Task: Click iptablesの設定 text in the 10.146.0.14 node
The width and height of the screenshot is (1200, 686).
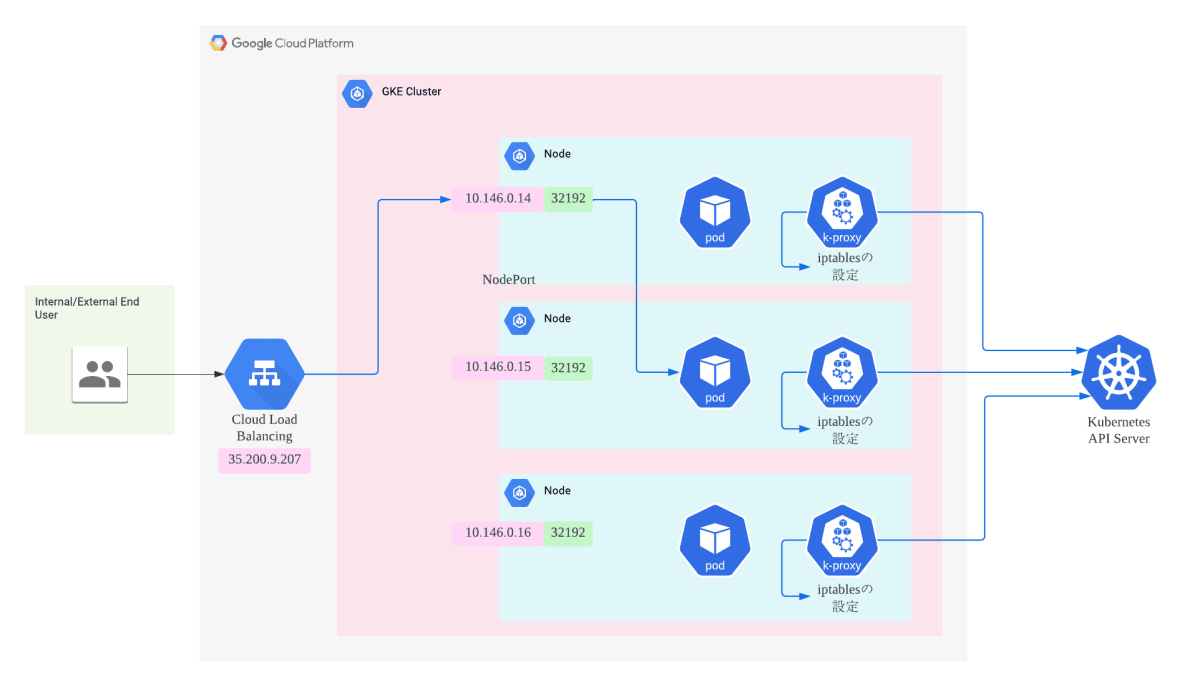Action: [x=845, y=266]
